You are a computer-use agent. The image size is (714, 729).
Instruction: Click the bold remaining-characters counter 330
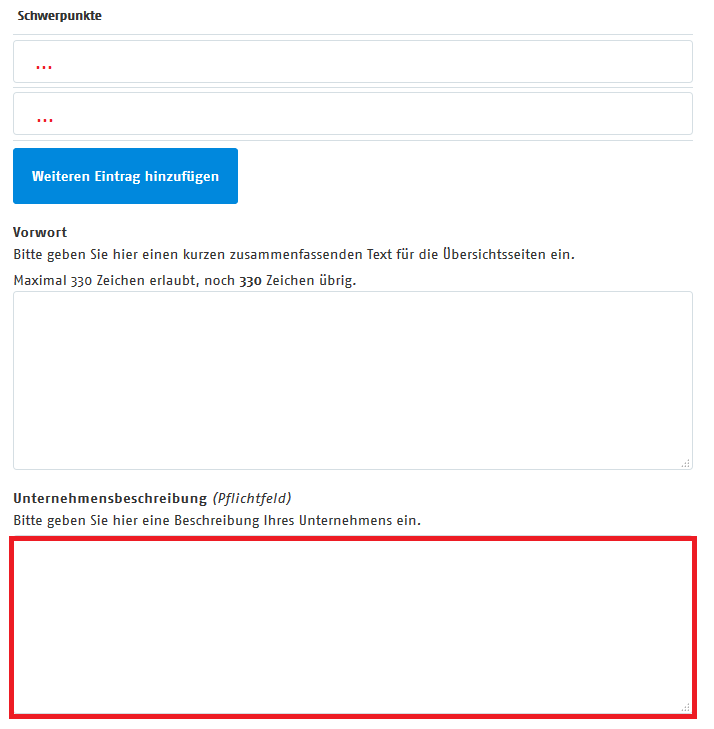pos(251,281)
